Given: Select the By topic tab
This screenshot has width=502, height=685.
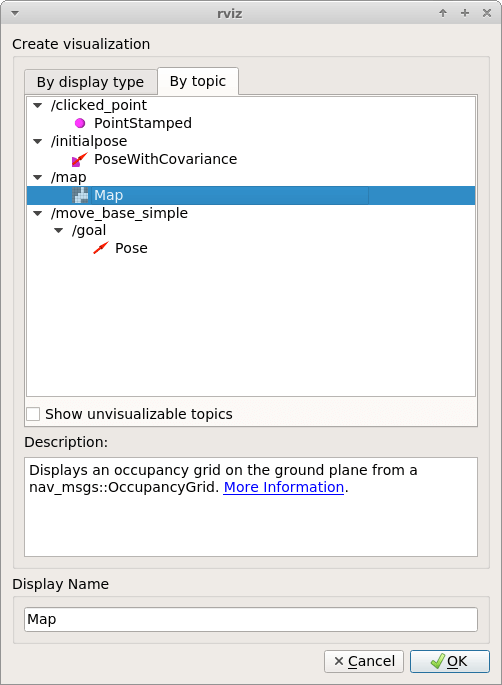Looking at the screenshot, I should (198, 81).
